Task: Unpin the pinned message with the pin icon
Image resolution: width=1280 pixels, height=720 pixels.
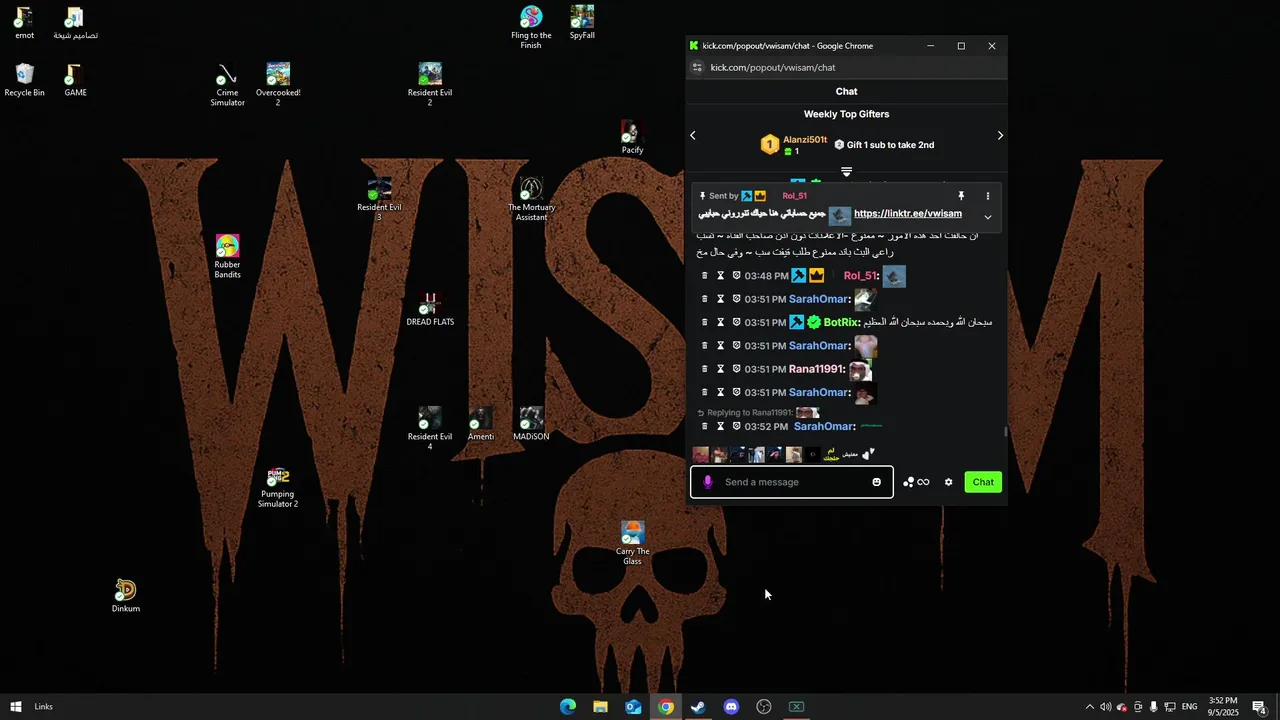Action: [961, 196]
